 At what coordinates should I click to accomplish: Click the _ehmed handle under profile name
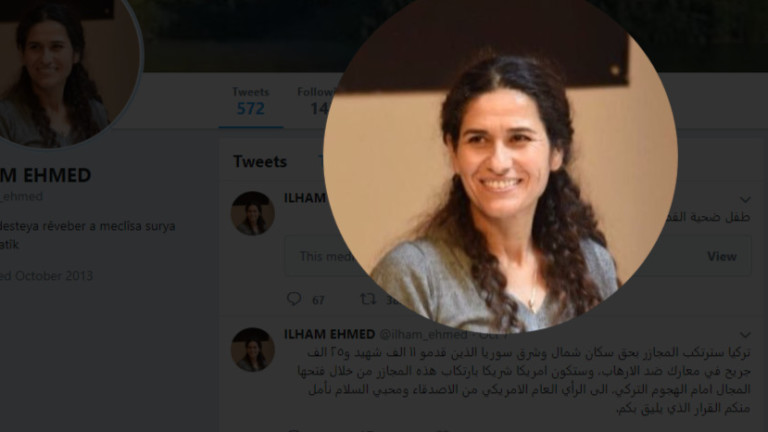coord(21,196)
